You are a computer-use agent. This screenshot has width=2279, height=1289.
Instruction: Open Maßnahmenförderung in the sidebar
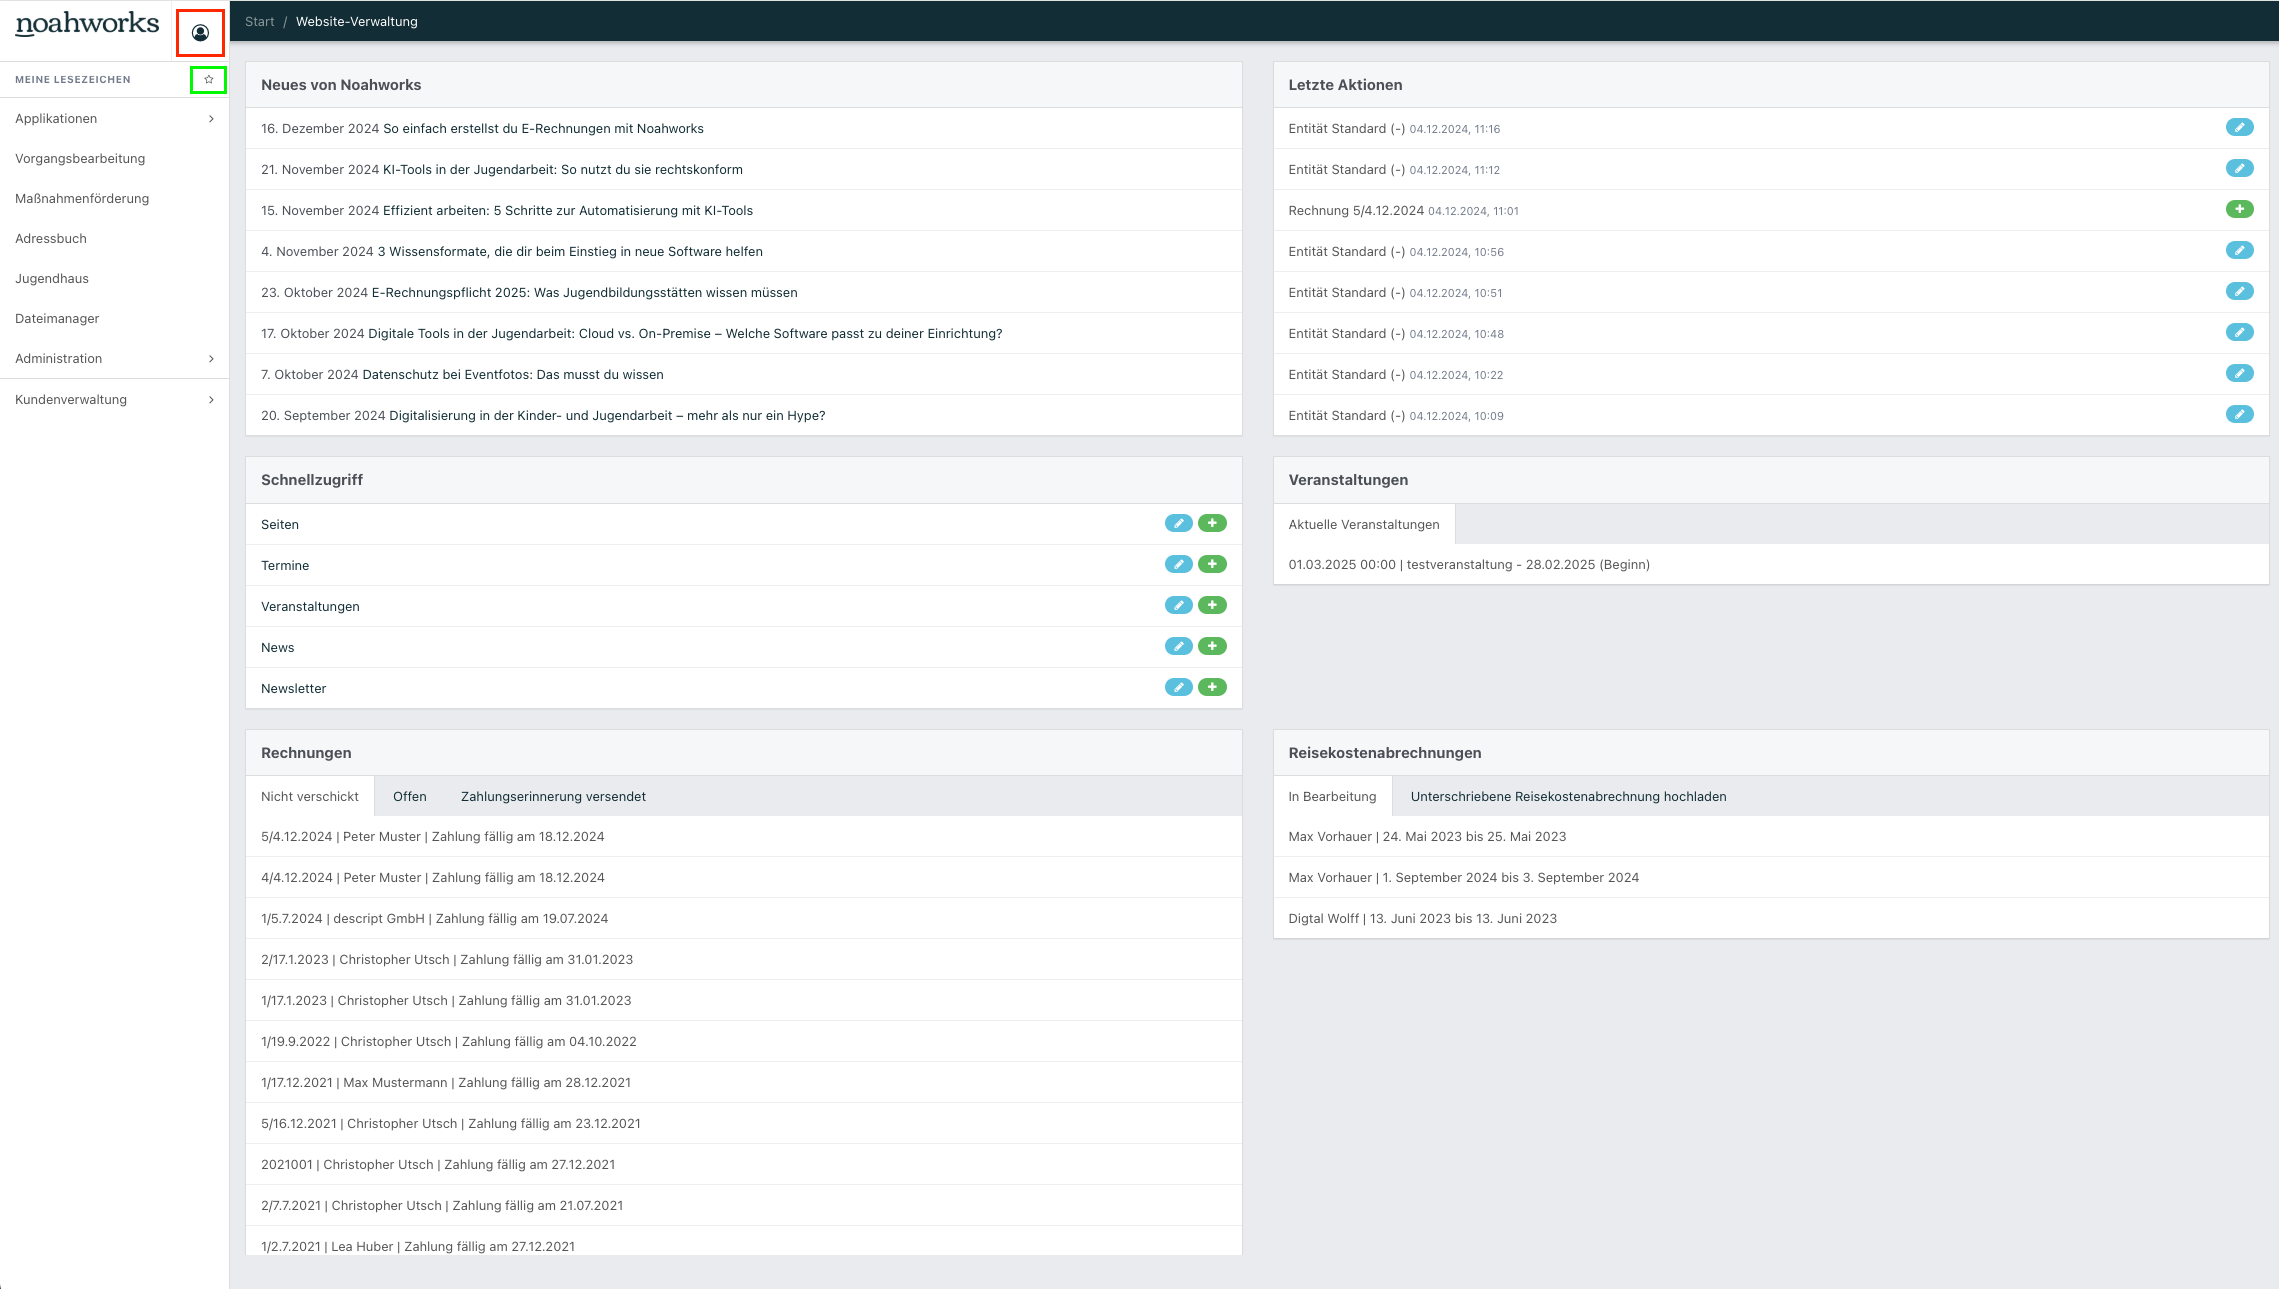[82, 199]
